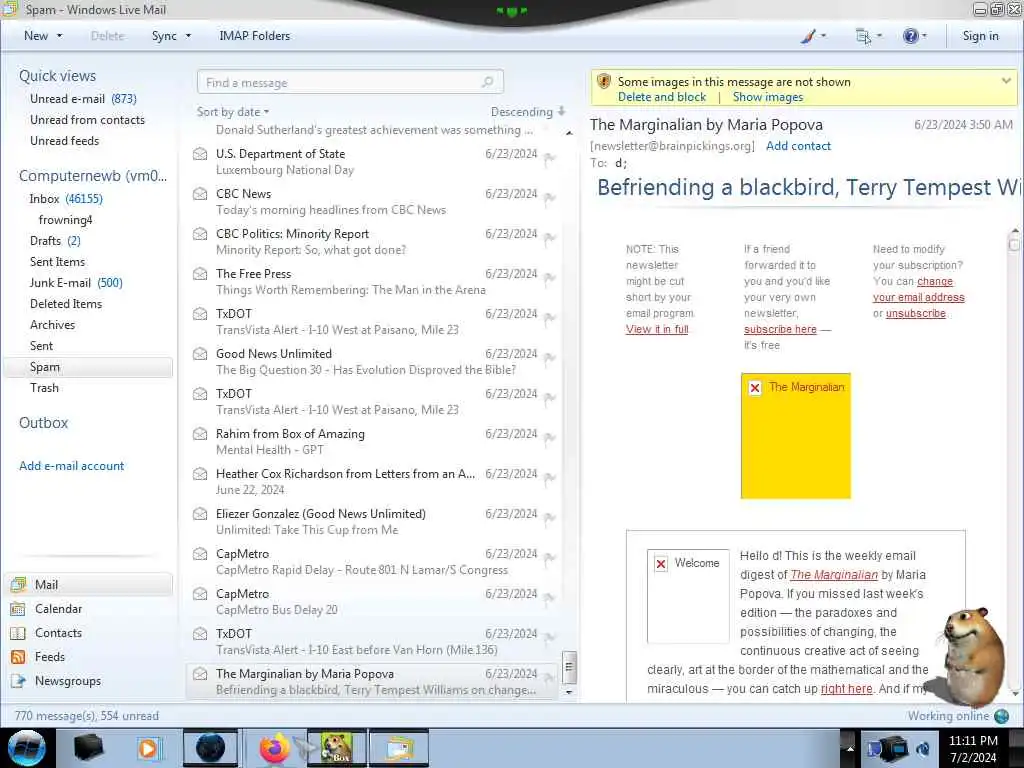1024x768 pixels.
Task: Show hidden system tray icons
Action: tap(850, 748)
